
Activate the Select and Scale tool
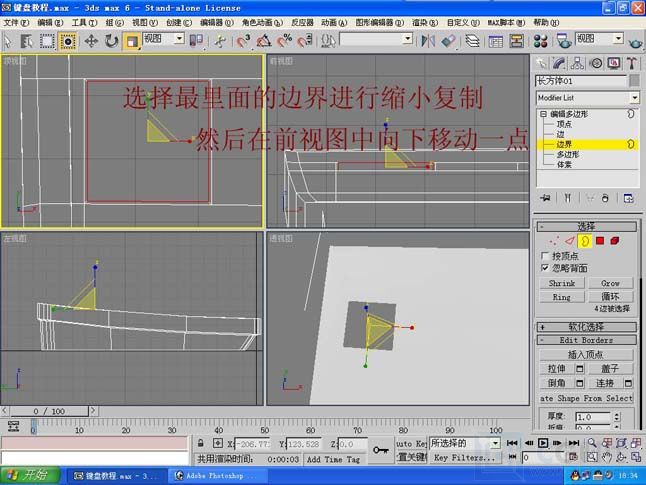coord(132,41)
